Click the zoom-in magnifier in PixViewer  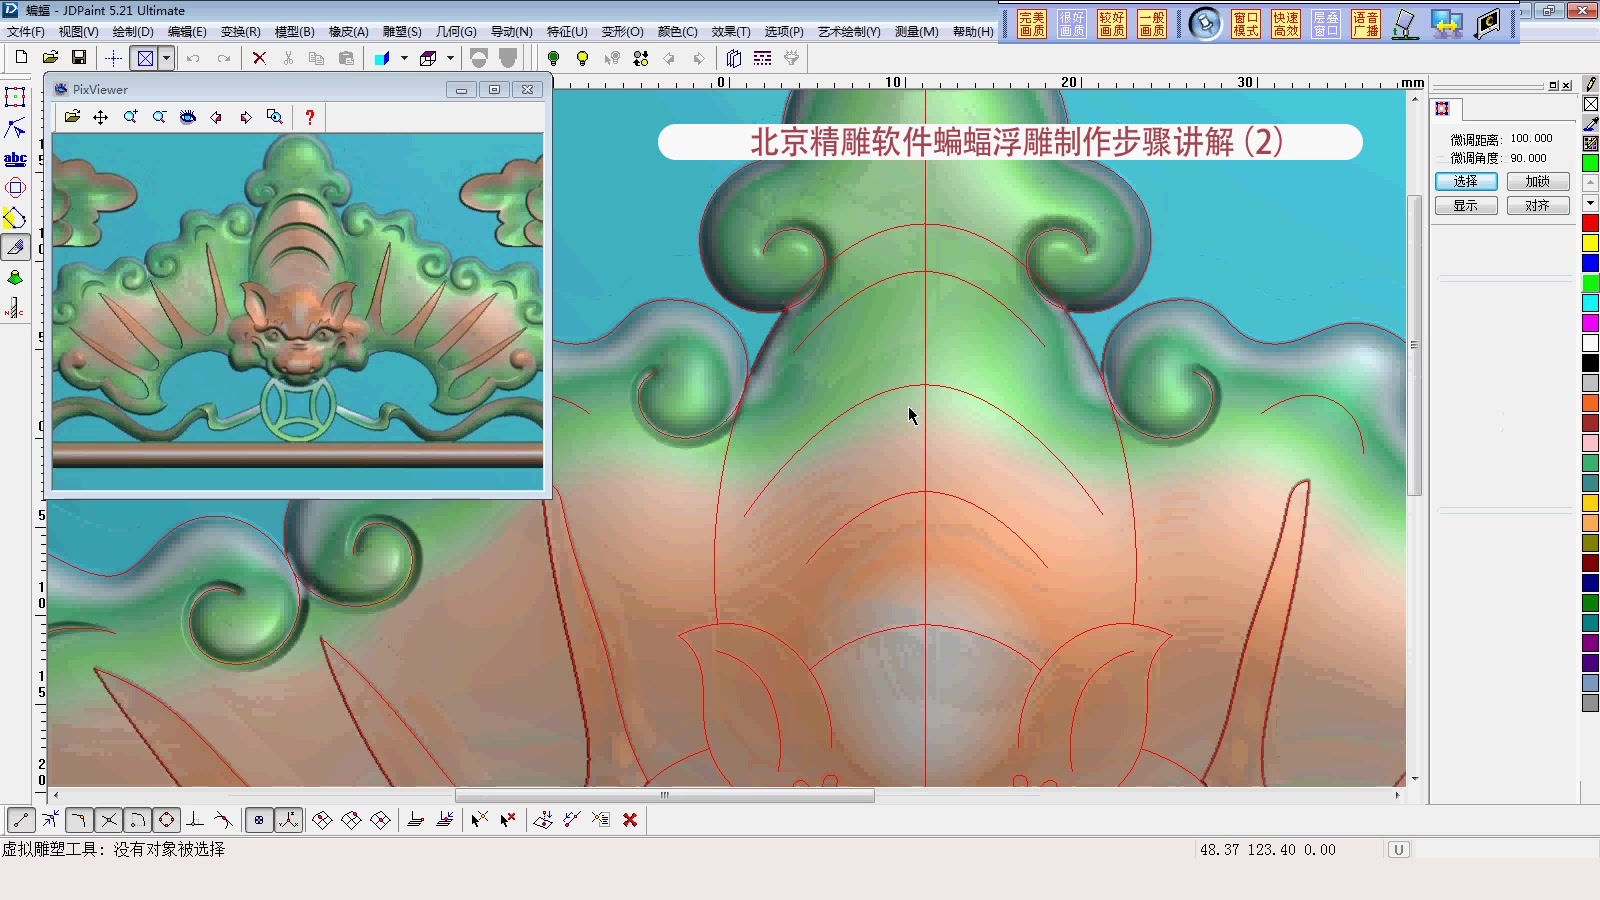coord(130,118)
